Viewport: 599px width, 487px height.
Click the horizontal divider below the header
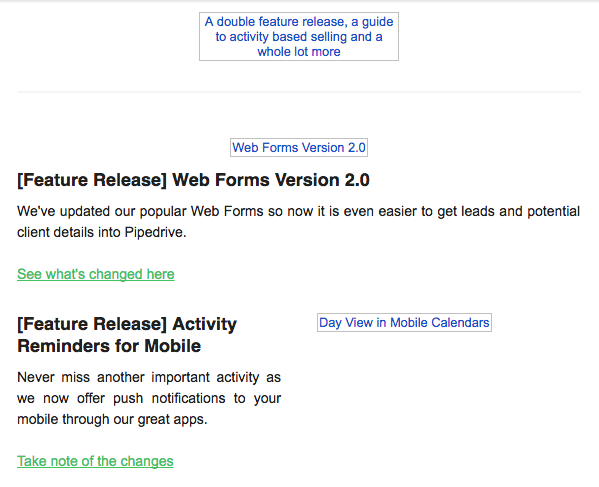click(x=299, y=92)
